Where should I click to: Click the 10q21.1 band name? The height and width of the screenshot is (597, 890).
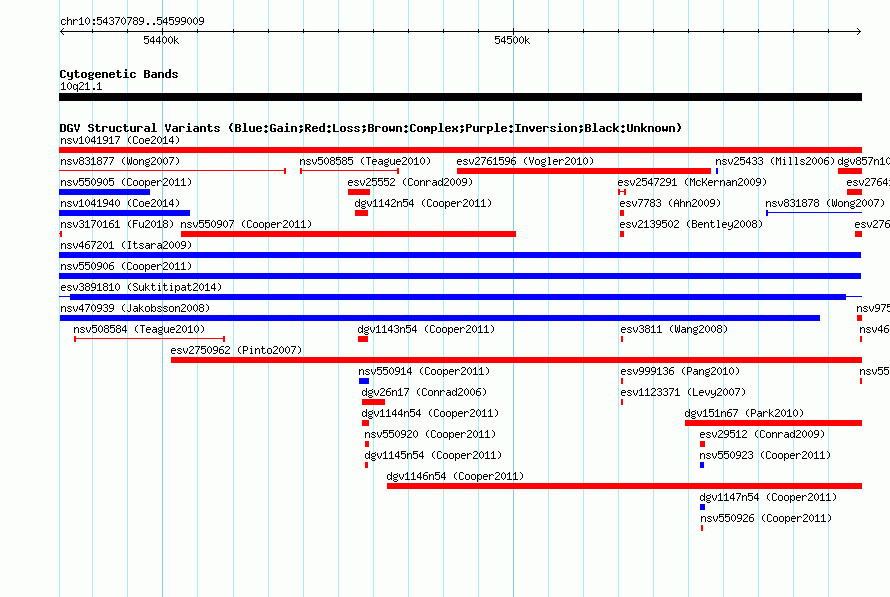click(81, 86)
